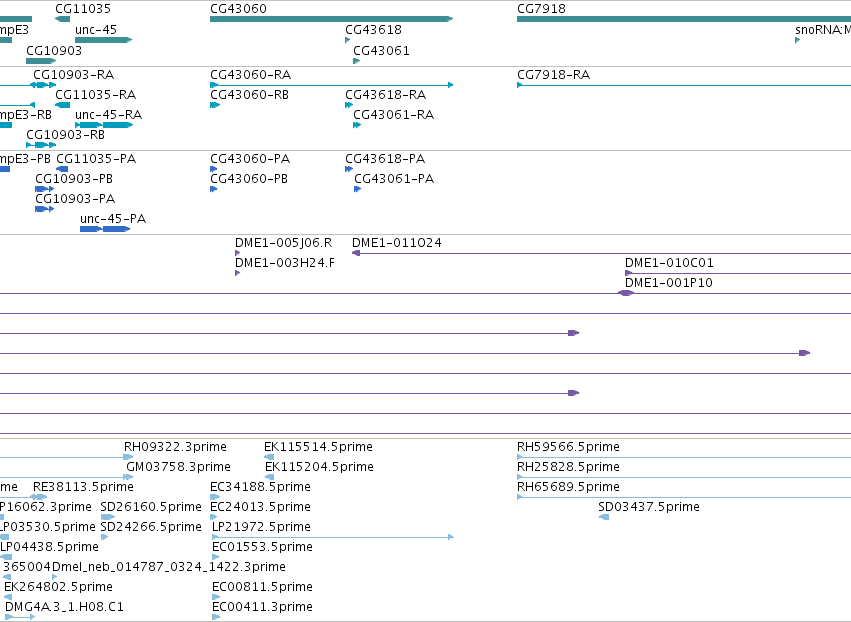
Task: Select the EK115514.5prime EST
Action: click(269, 457)
